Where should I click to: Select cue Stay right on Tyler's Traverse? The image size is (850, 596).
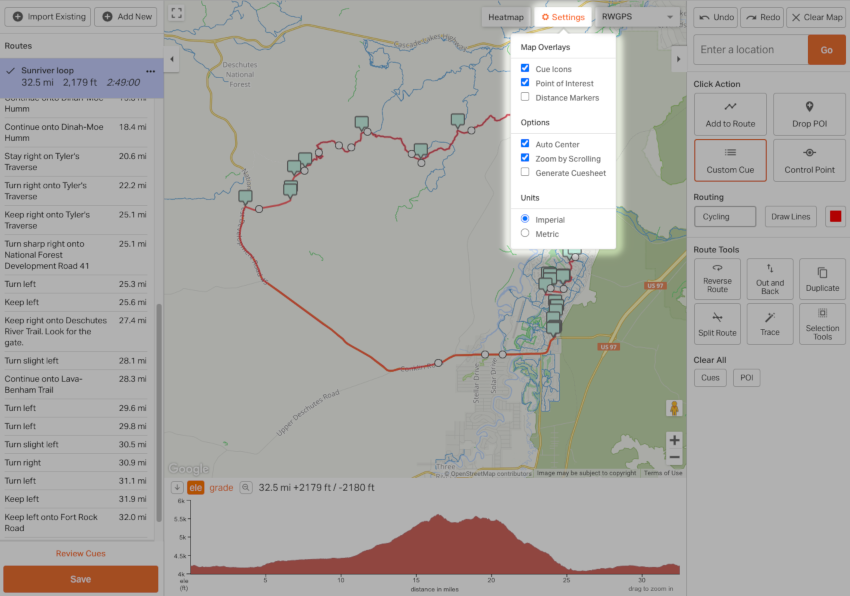click(75, 162)
